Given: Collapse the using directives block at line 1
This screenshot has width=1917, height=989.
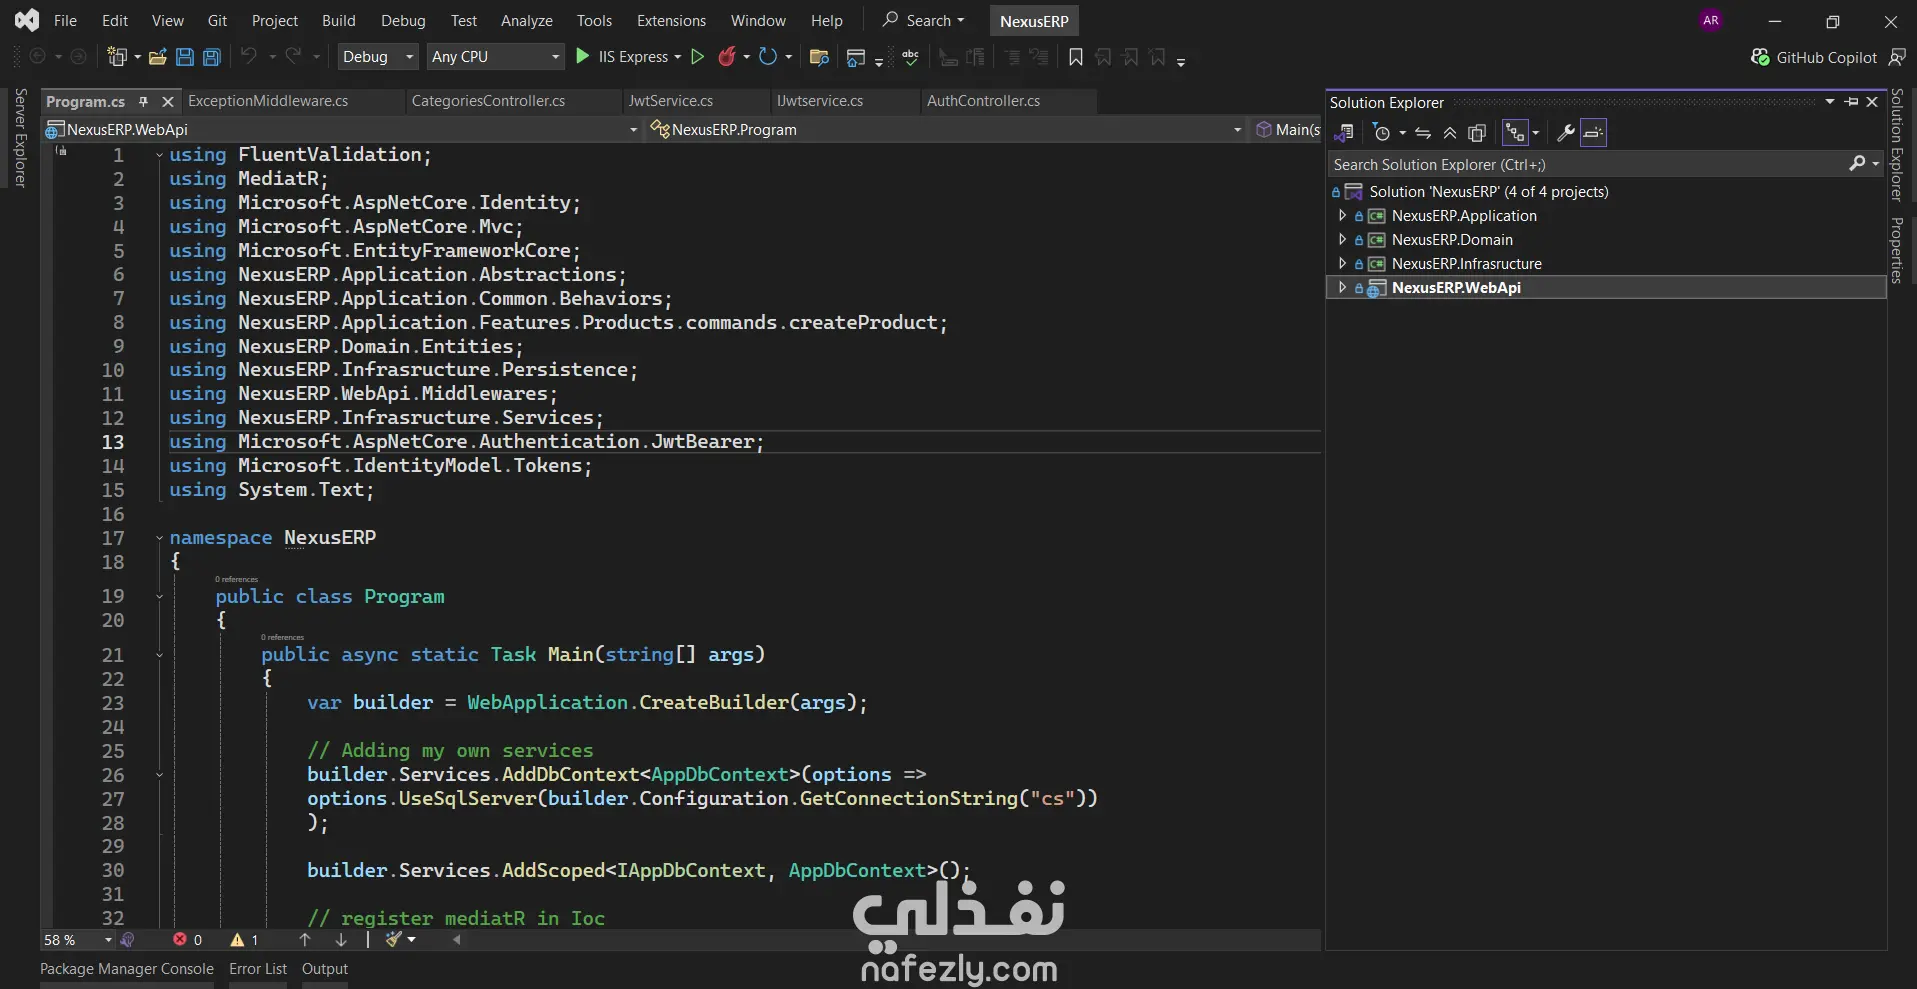Looking at the screenshot, I should pyautogui.click(x=159, y=155).
